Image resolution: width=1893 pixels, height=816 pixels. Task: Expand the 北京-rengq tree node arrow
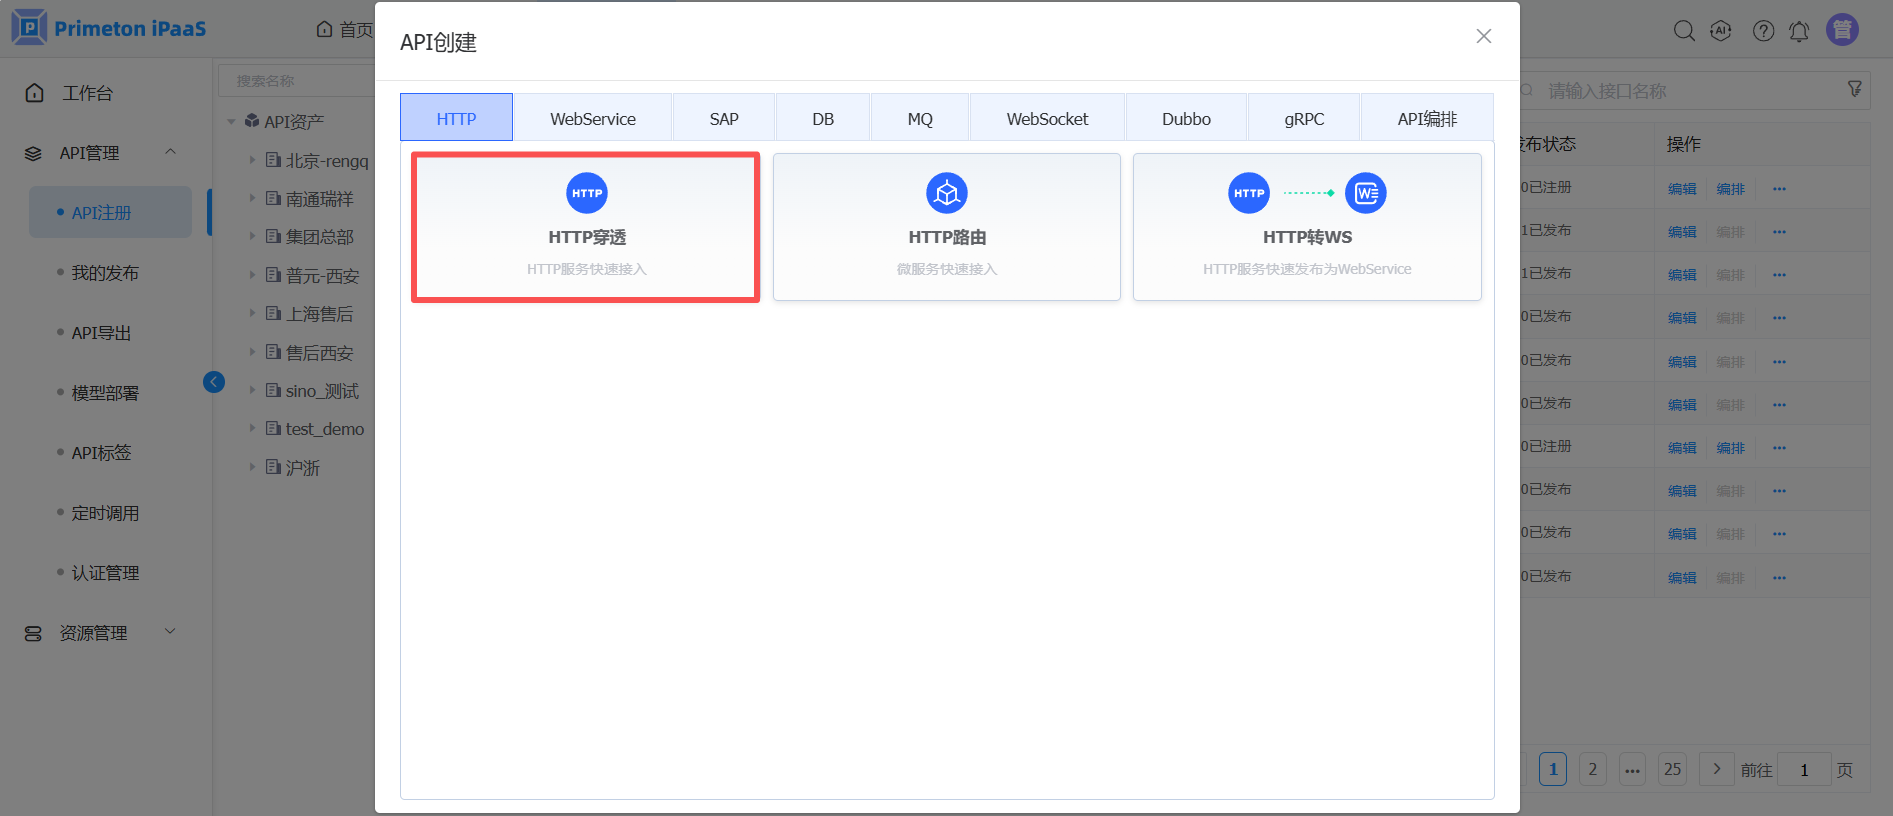click(252, 159)
